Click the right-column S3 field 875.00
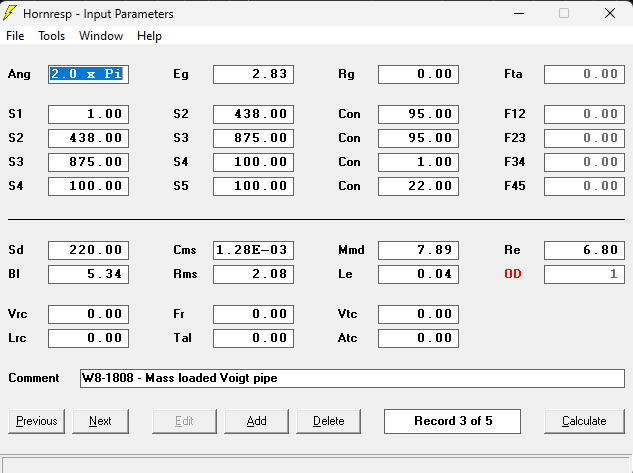This screenshot has width=633, height=473. point(254,138)
